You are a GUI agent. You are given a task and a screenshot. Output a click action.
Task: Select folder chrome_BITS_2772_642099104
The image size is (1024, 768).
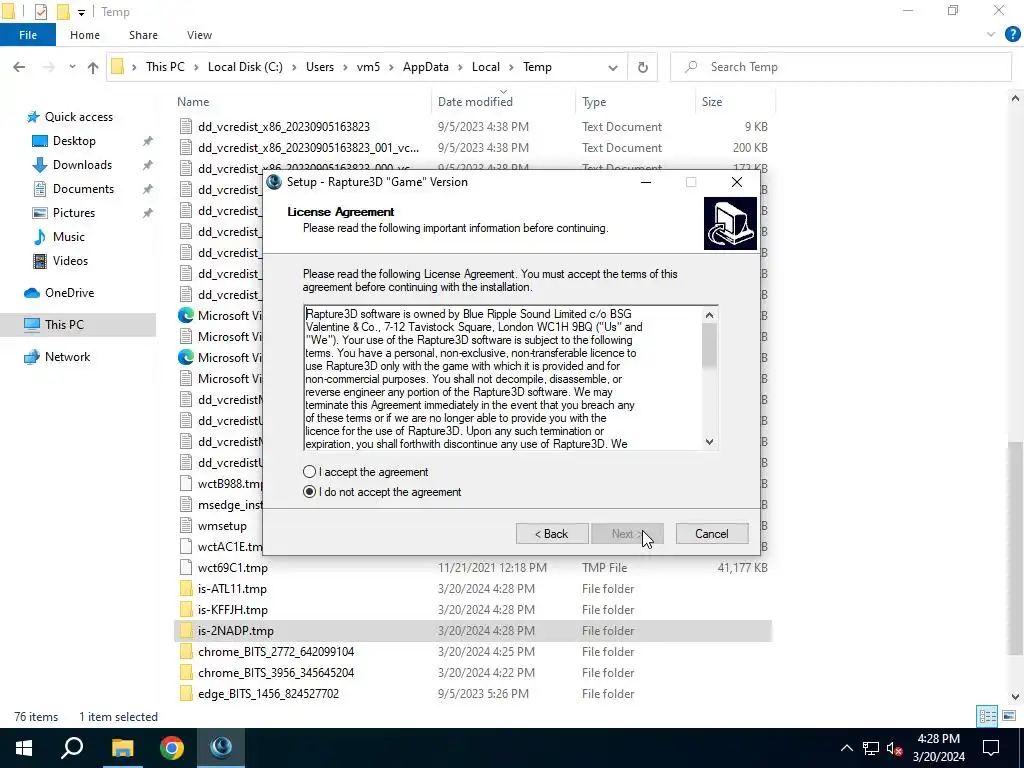tap(276, 652)
